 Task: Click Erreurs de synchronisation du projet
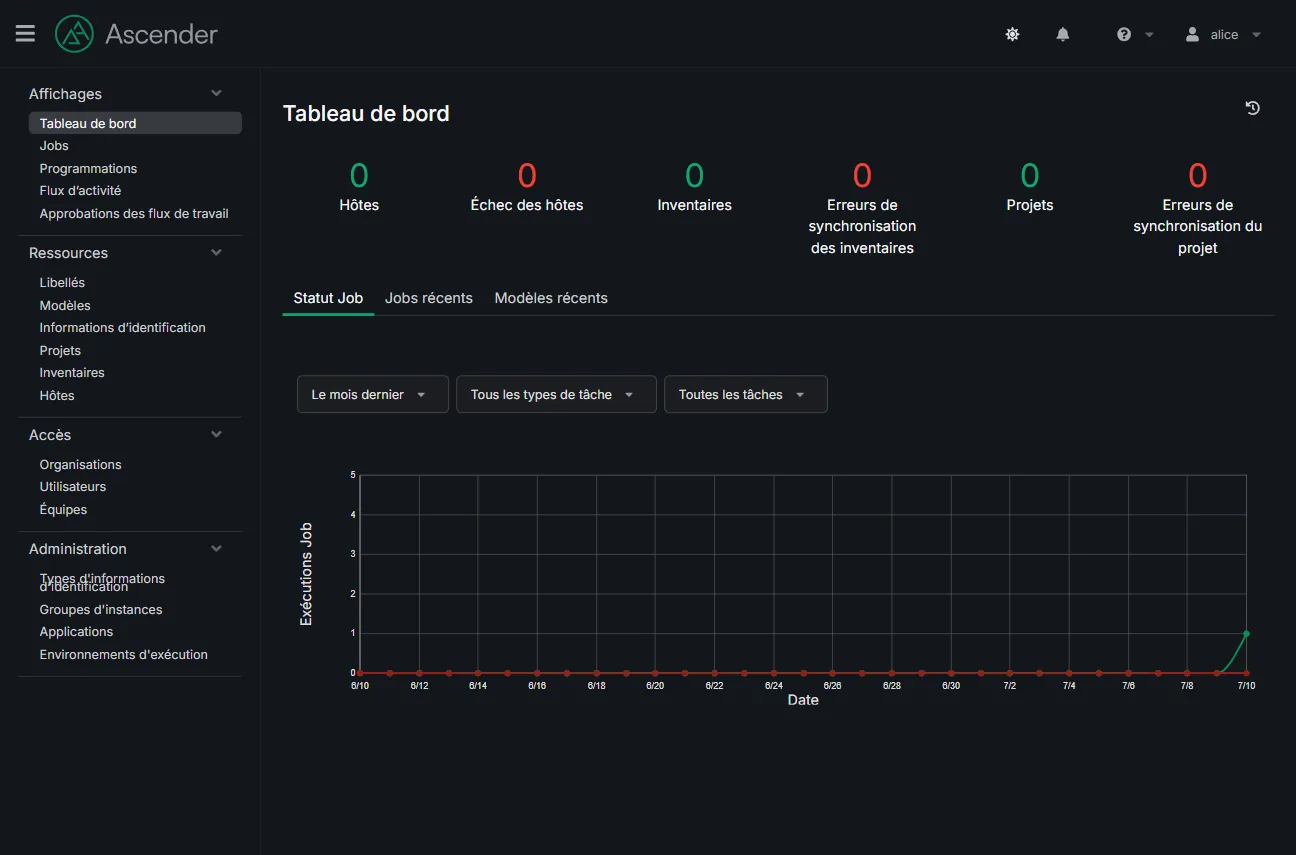tap(1198, 208)
